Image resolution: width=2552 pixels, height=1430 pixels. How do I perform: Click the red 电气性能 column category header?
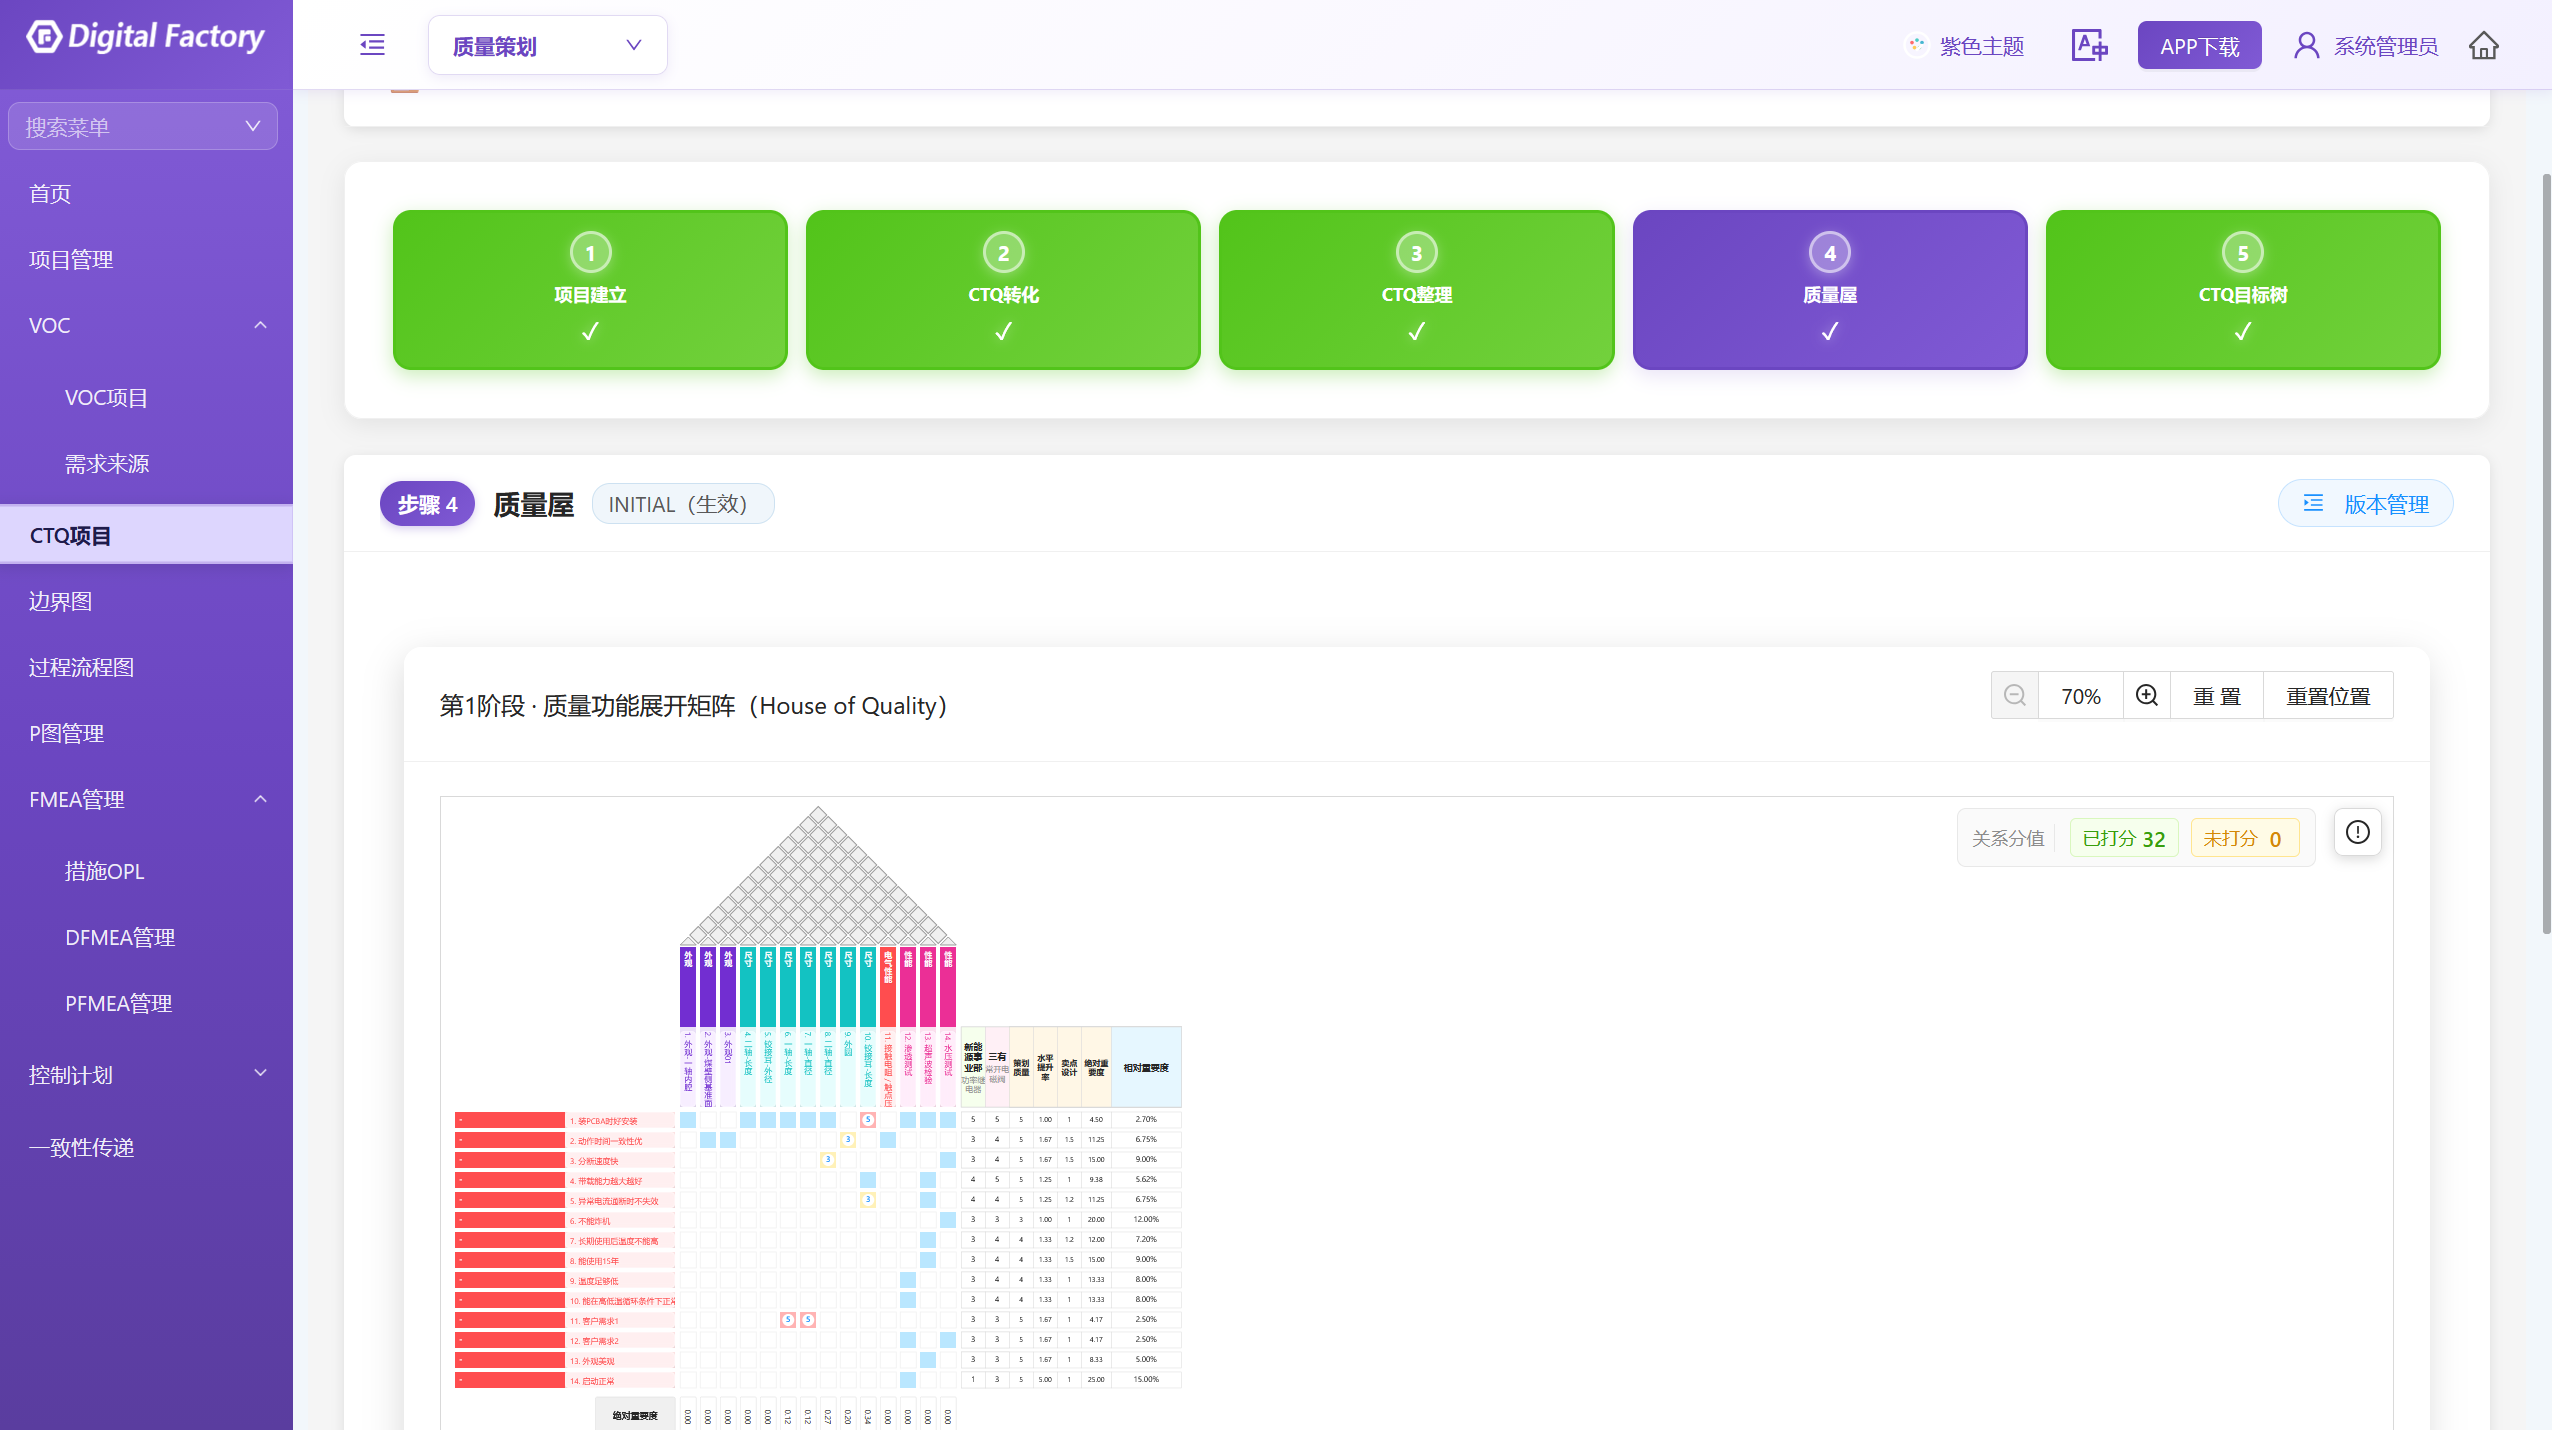(888, 986)
